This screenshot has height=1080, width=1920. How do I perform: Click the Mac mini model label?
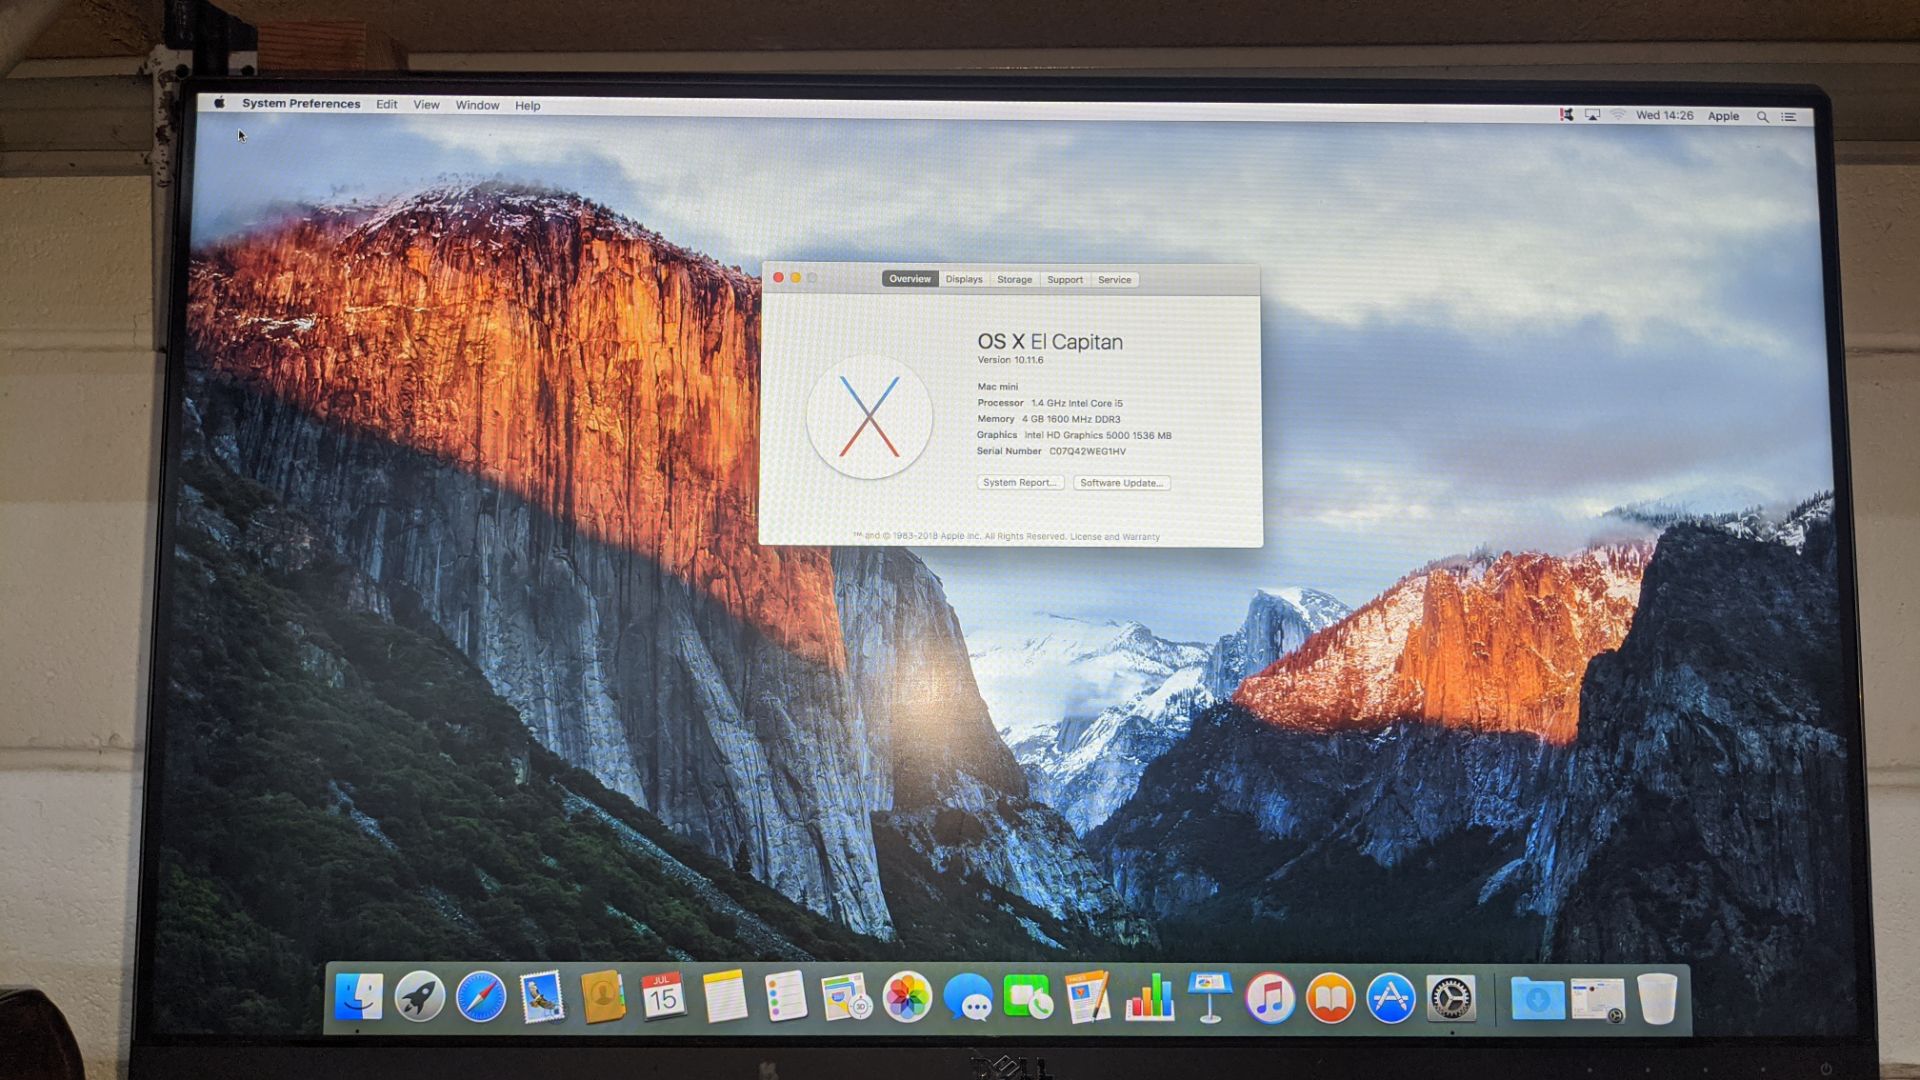point(997,386)
